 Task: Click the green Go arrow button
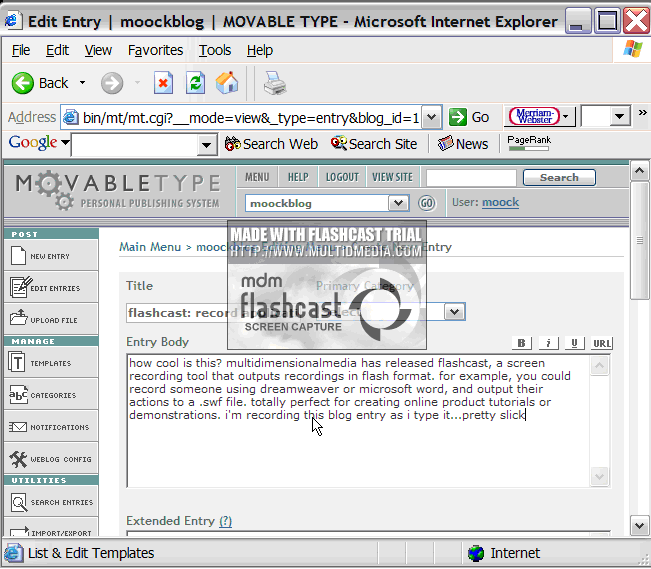coord(458,117)
